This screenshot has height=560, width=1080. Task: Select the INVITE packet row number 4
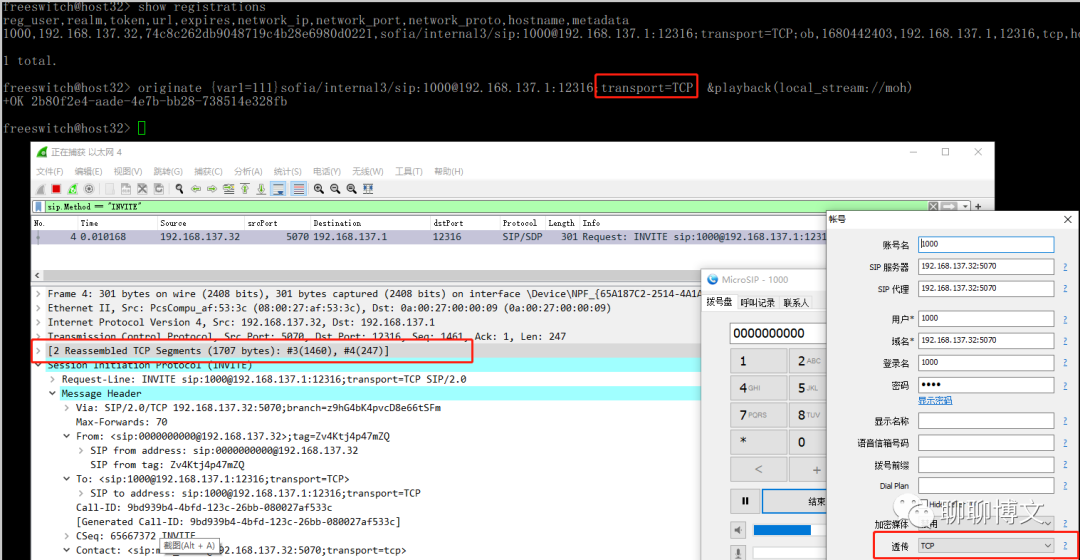(x=428, y=236)
